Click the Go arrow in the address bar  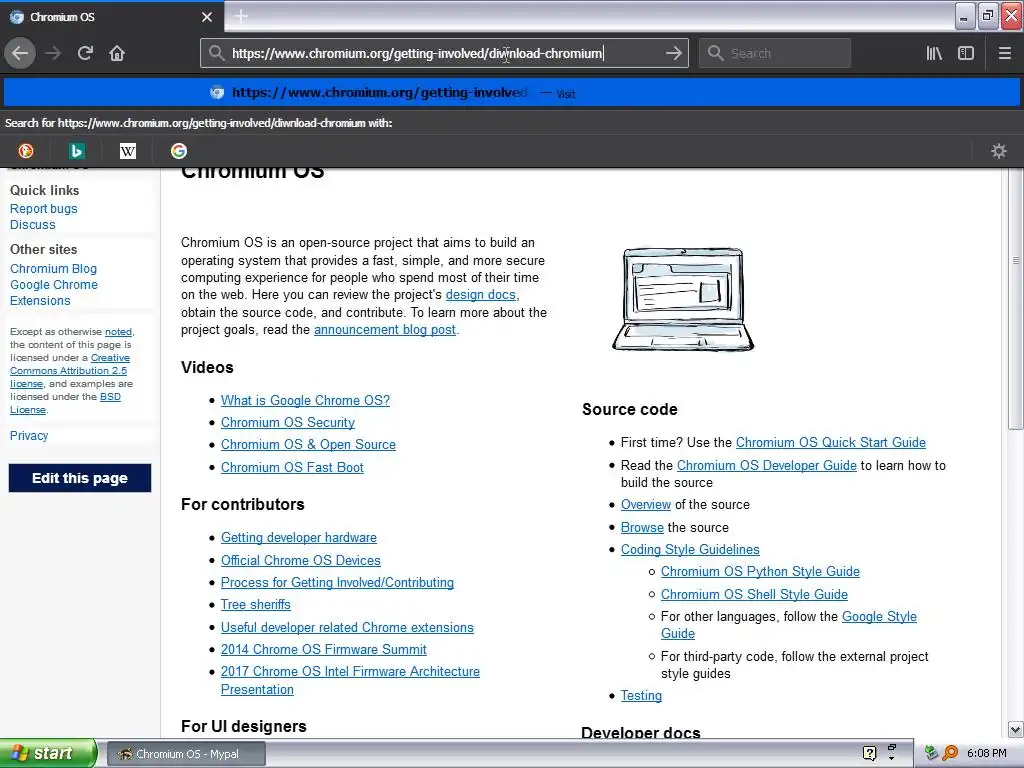tap(673, 54)
